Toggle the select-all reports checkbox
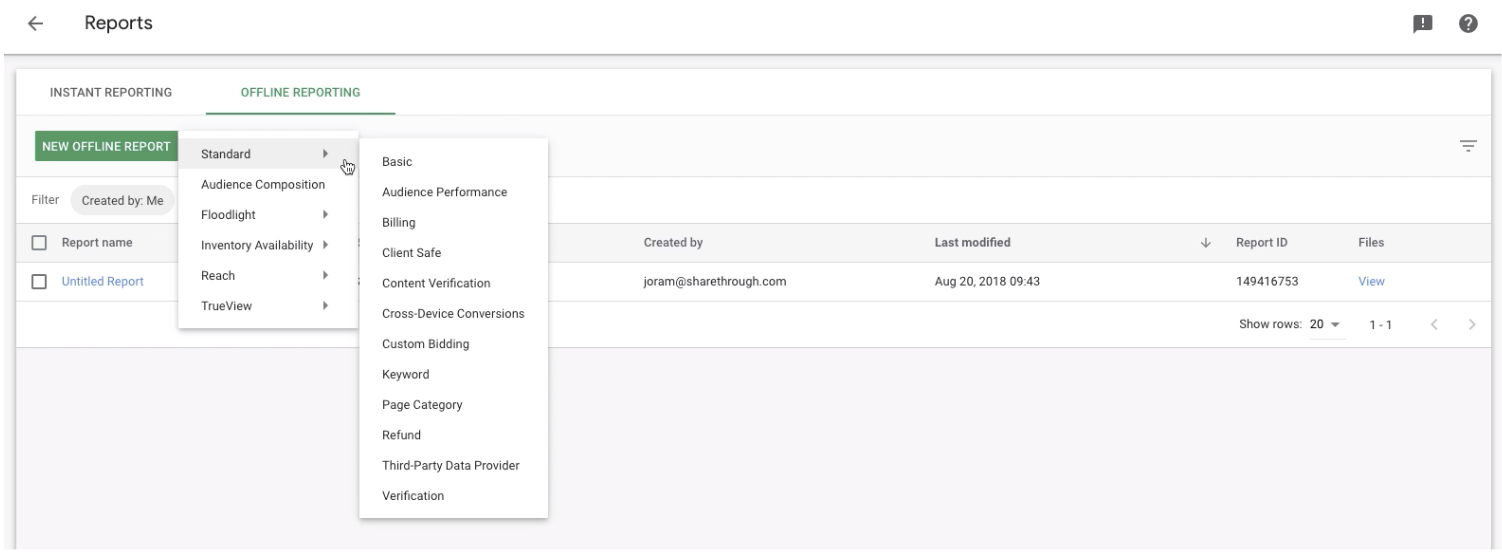1502x560 pixels. 40,243
